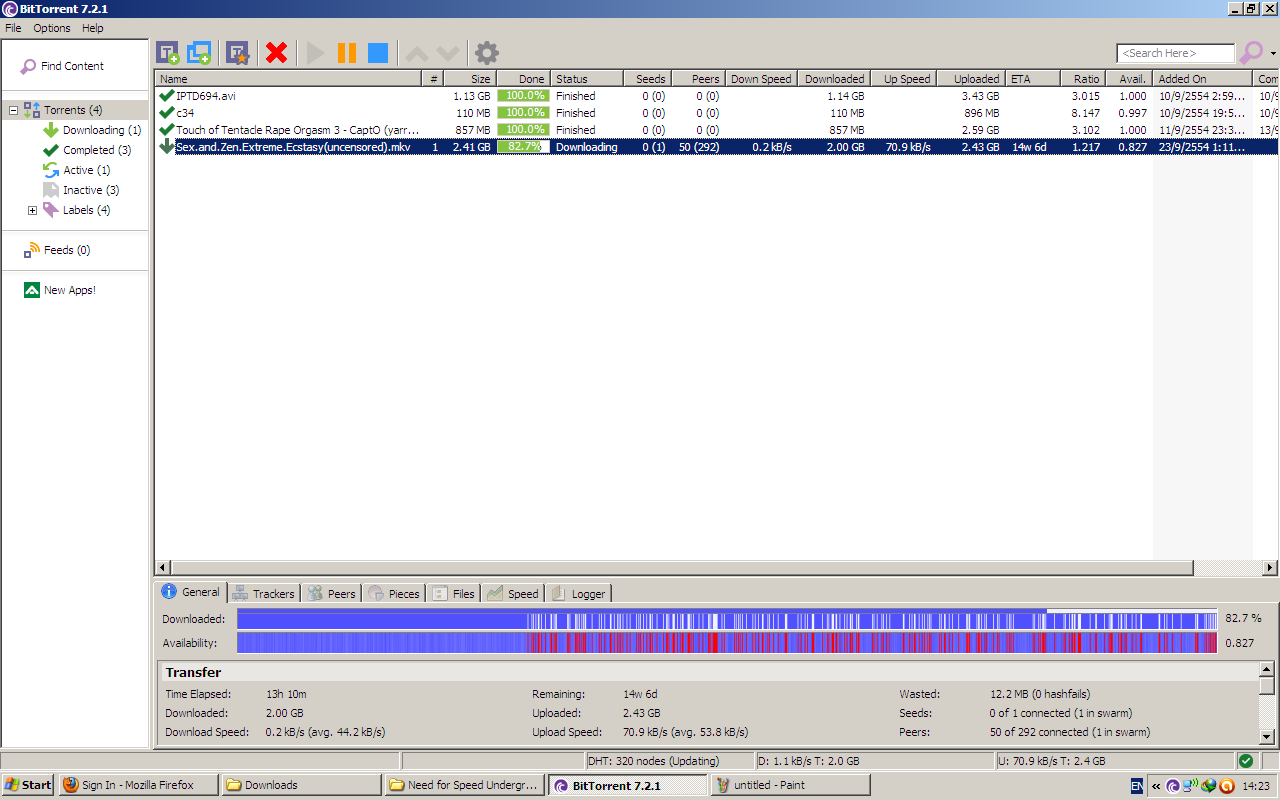Viewport: 1280px width, 800px height.
Task: Click into the Search Here field
Action: 1176,53
